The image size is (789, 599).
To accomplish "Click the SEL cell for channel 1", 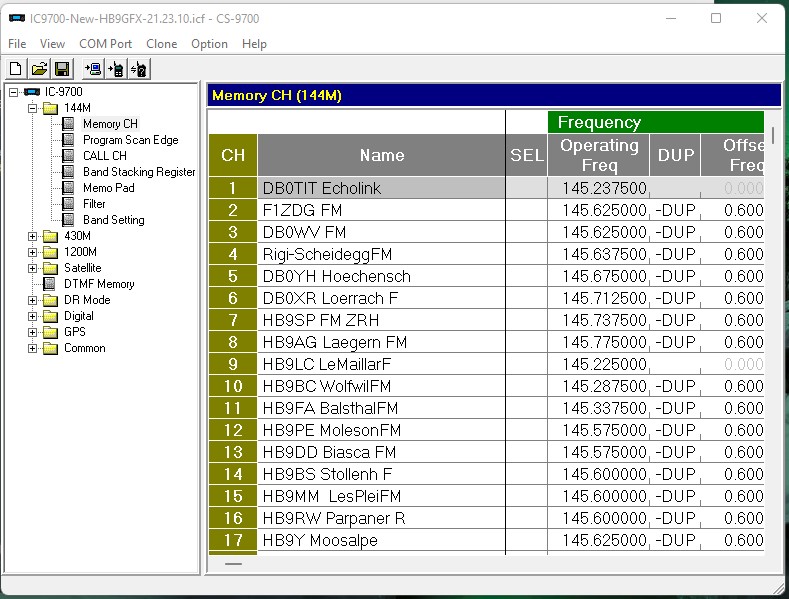I will point(526,188).
